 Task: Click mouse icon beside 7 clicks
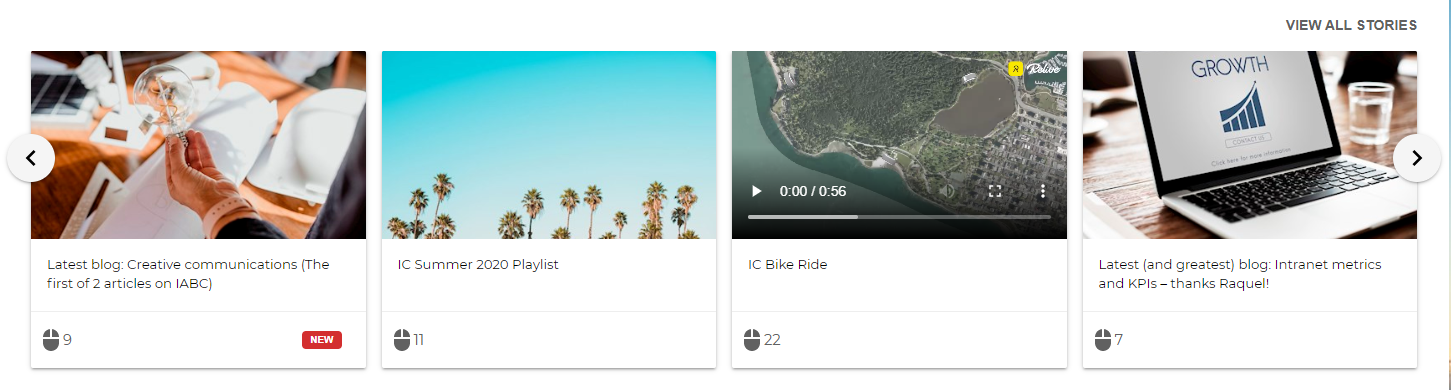[x=1103, y=340]
